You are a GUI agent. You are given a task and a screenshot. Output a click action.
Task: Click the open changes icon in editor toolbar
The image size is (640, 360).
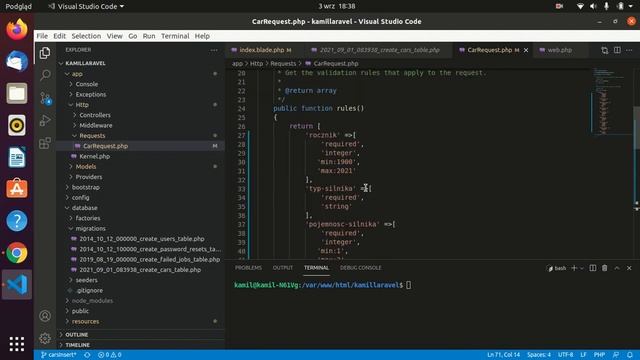tap(604, 50)
